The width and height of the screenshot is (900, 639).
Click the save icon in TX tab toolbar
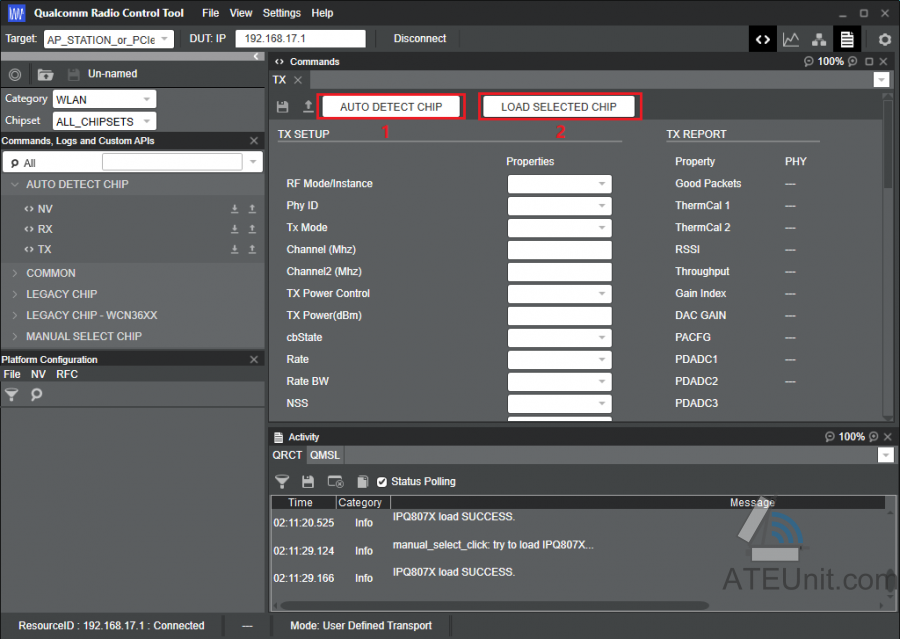[x=282, y=107]
